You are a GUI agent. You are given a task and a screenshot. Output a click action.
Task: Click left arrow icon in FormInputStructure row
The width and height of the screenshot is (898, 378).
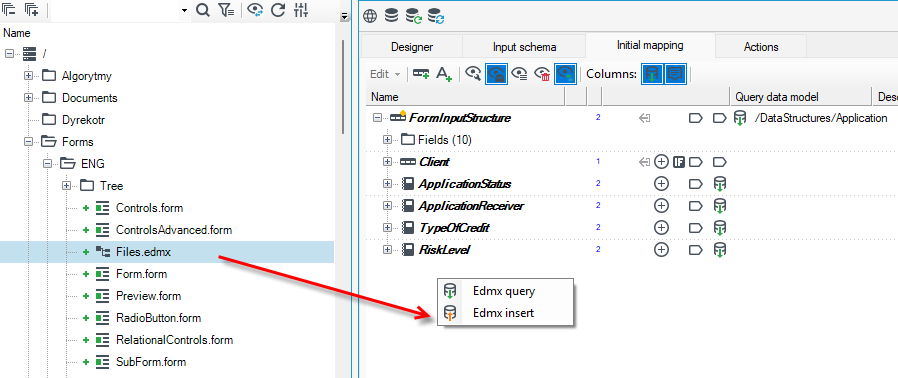pyautogui.click(x=644, y=119)
